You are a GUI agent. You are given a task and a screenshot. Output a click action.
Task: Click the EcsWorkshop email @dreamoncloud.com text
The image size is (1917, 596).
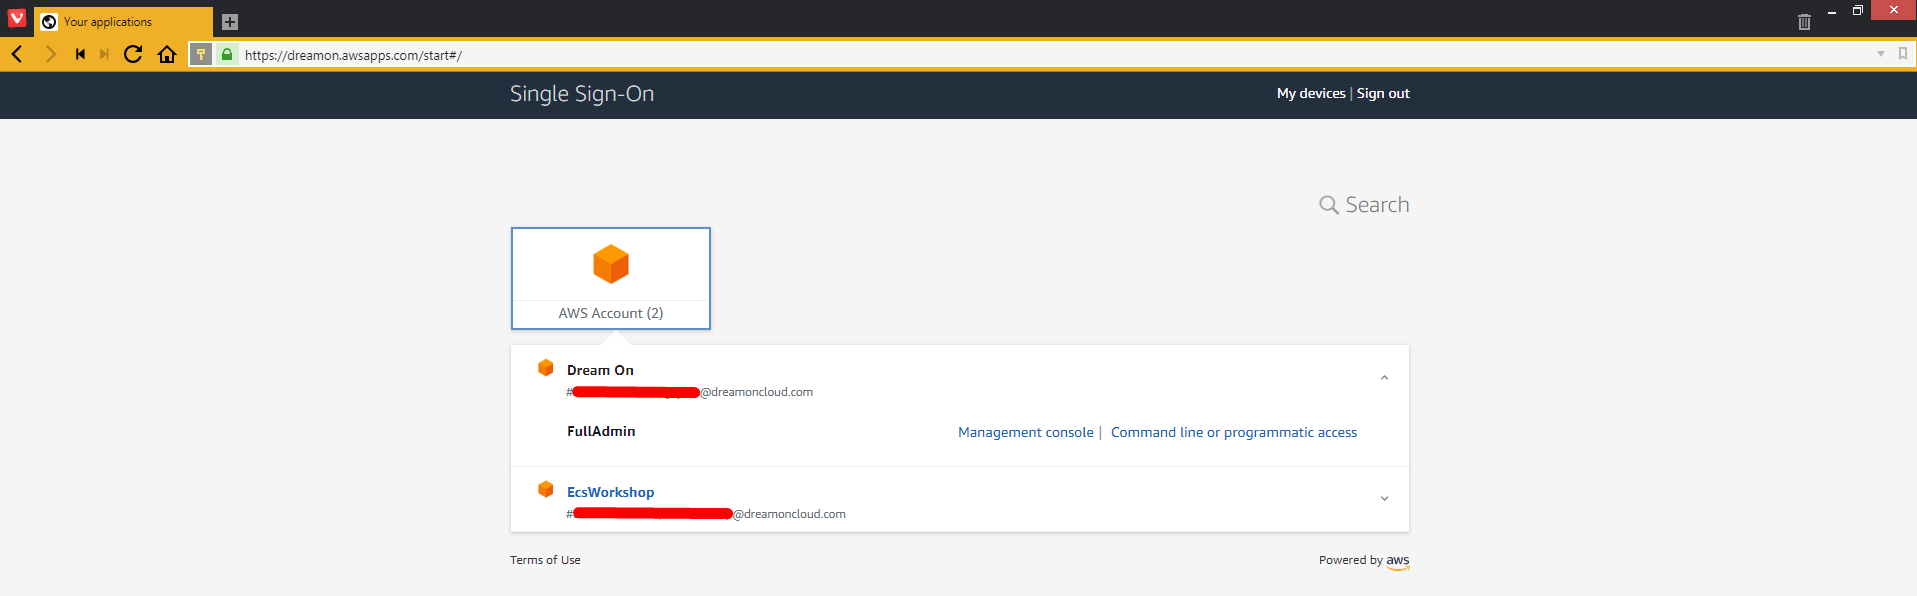[789, 514]
